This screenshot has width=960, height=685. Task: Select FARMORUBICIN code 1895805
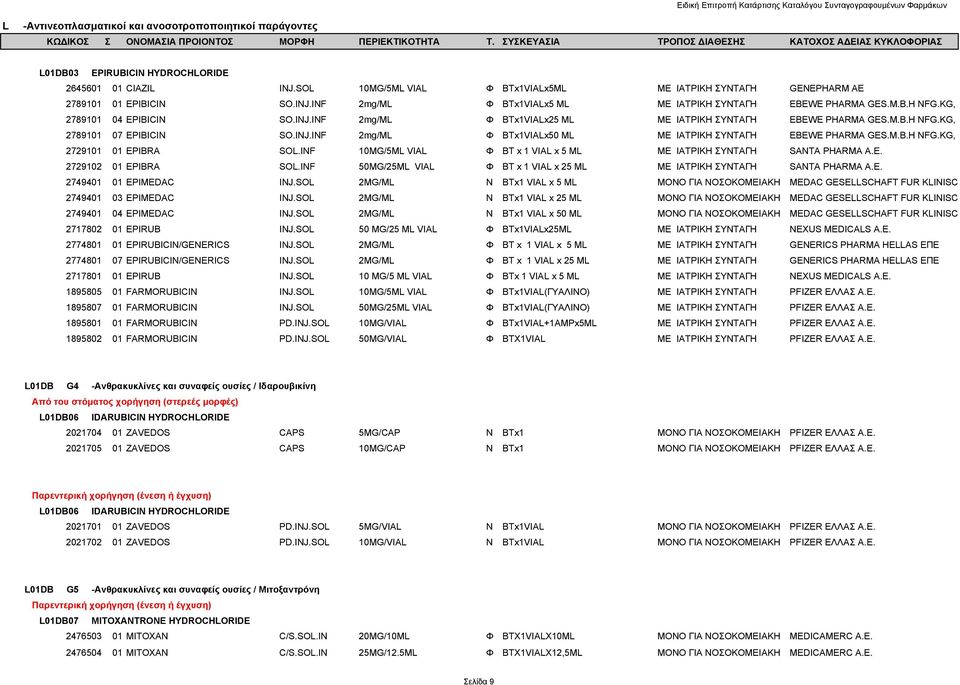point(84,292)
